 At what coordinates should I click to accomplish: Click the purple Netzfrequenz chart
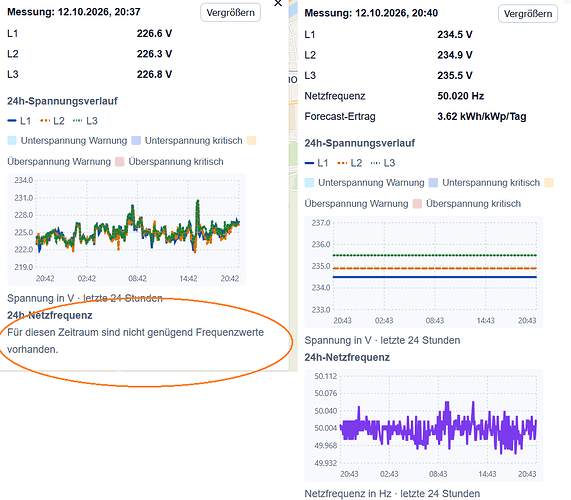pyautogui.click(x=424, y=426)
